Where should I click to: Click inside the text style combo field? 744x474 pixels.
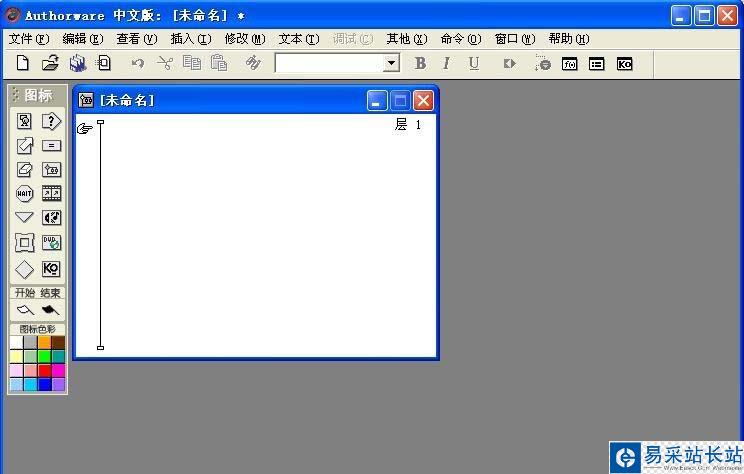pyautogui.click(x=329, y=63)
